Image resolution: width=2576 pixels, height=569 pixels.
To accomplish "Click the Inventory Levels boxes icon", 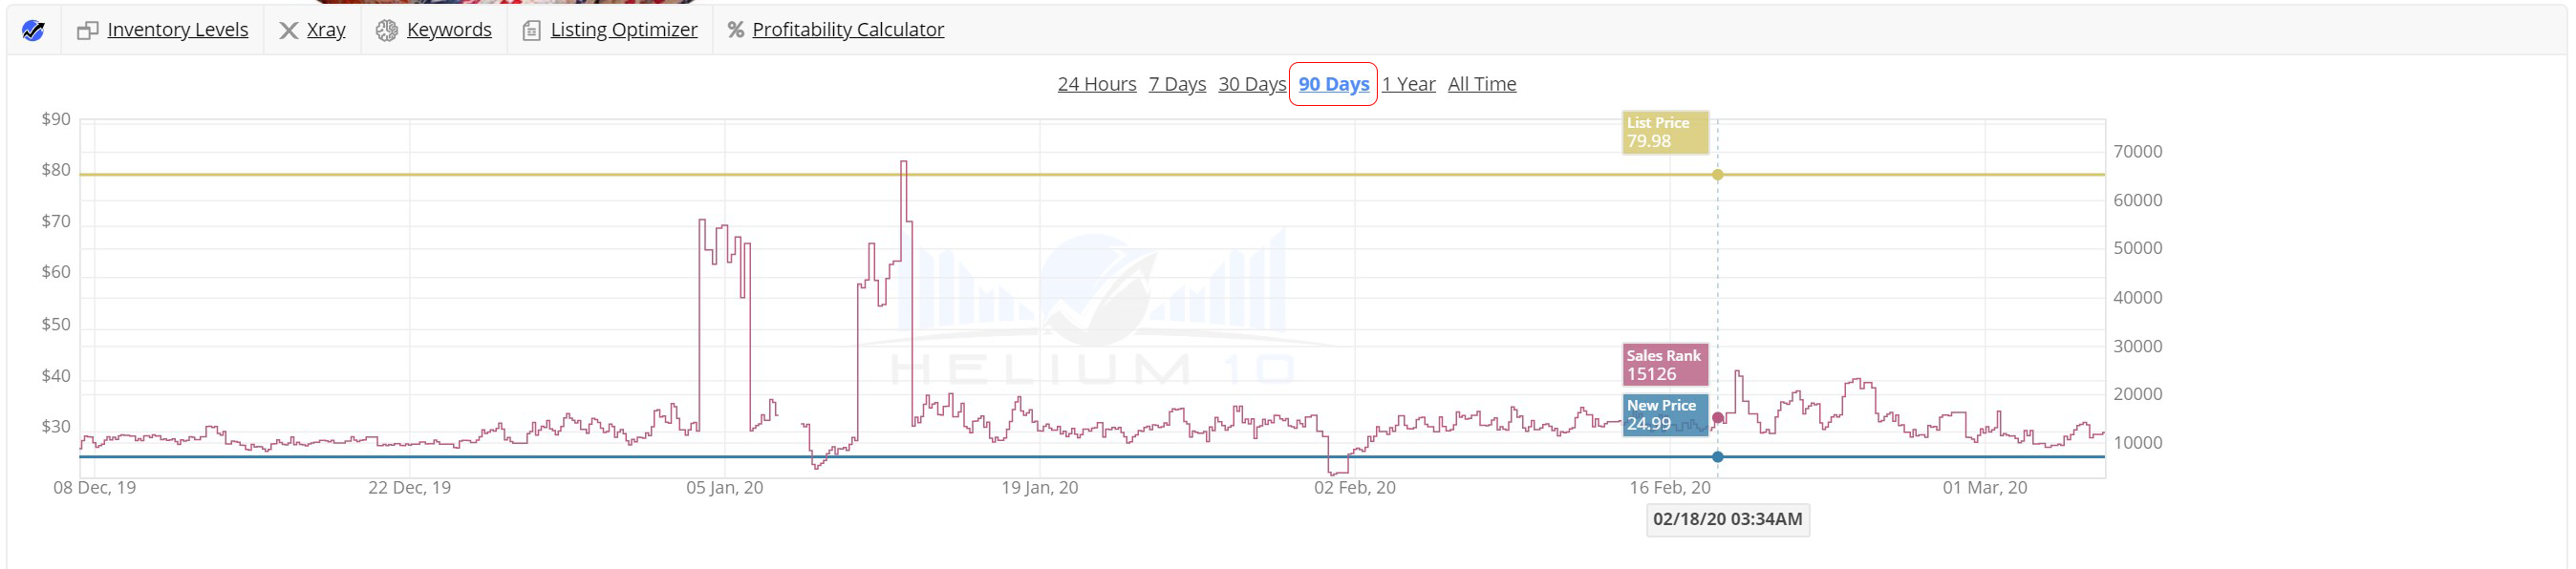I will tap(88, 30).
